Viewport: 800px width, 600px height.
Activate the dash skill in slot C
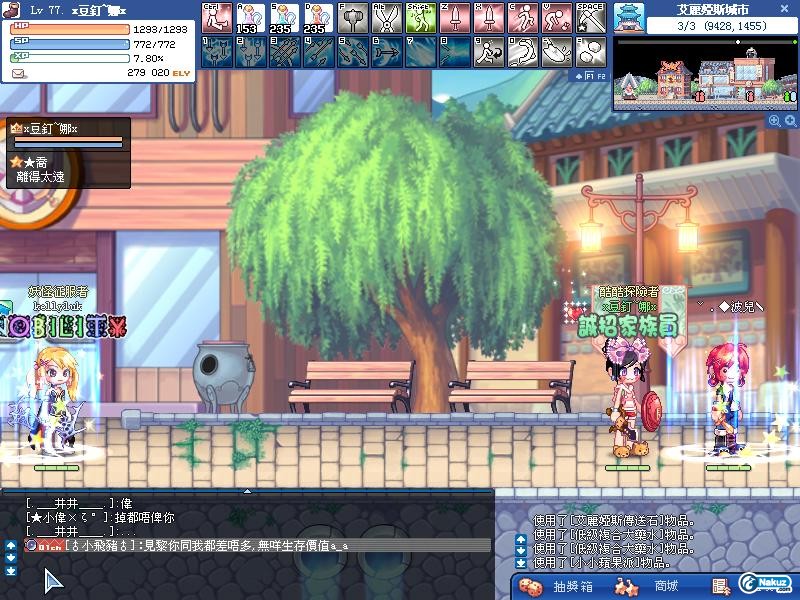[x=523, y=18]
